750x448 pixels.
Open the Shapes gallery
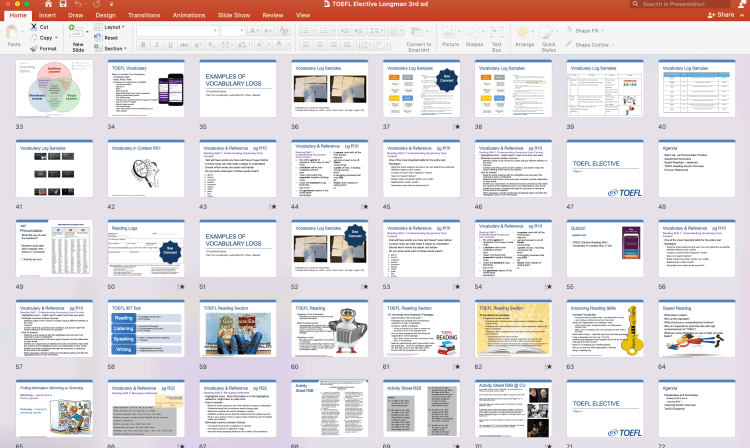pos(474,31)
